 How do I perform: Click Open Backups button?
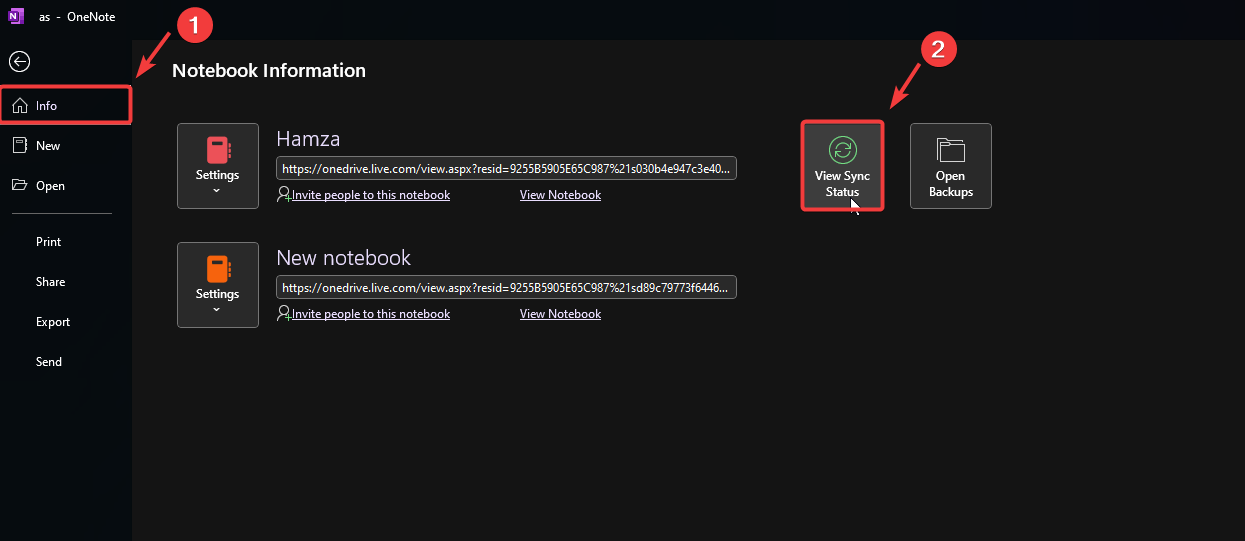pyautogui.click(x=951, y=166)
